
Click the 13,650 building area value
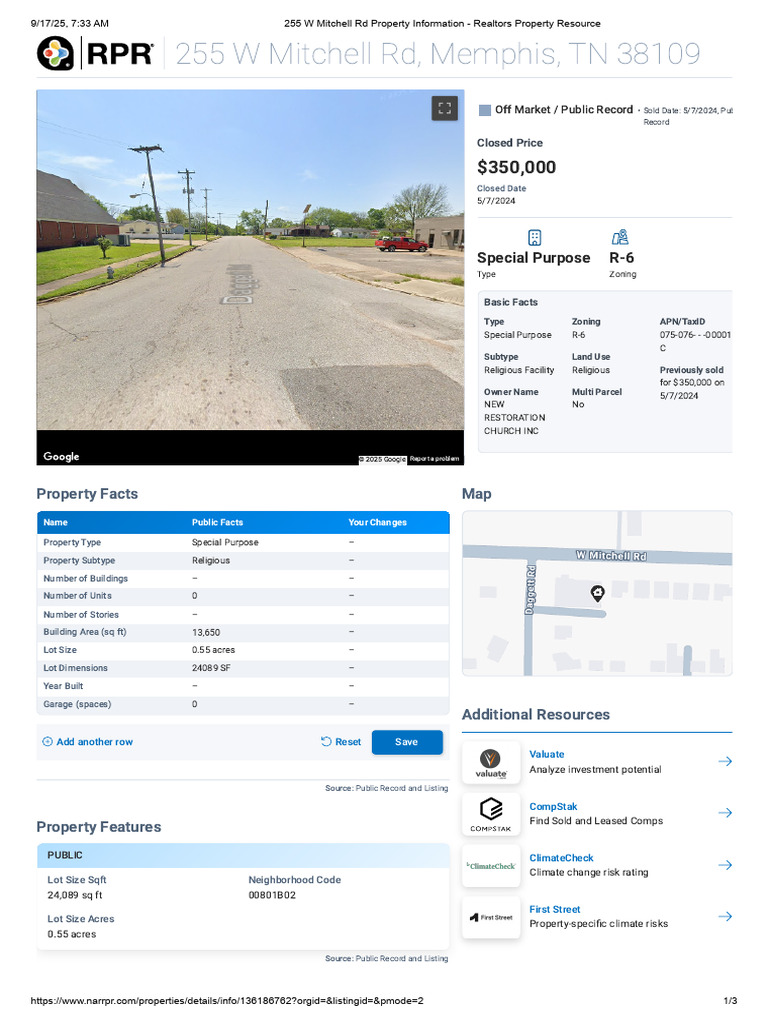click(206, 633)
